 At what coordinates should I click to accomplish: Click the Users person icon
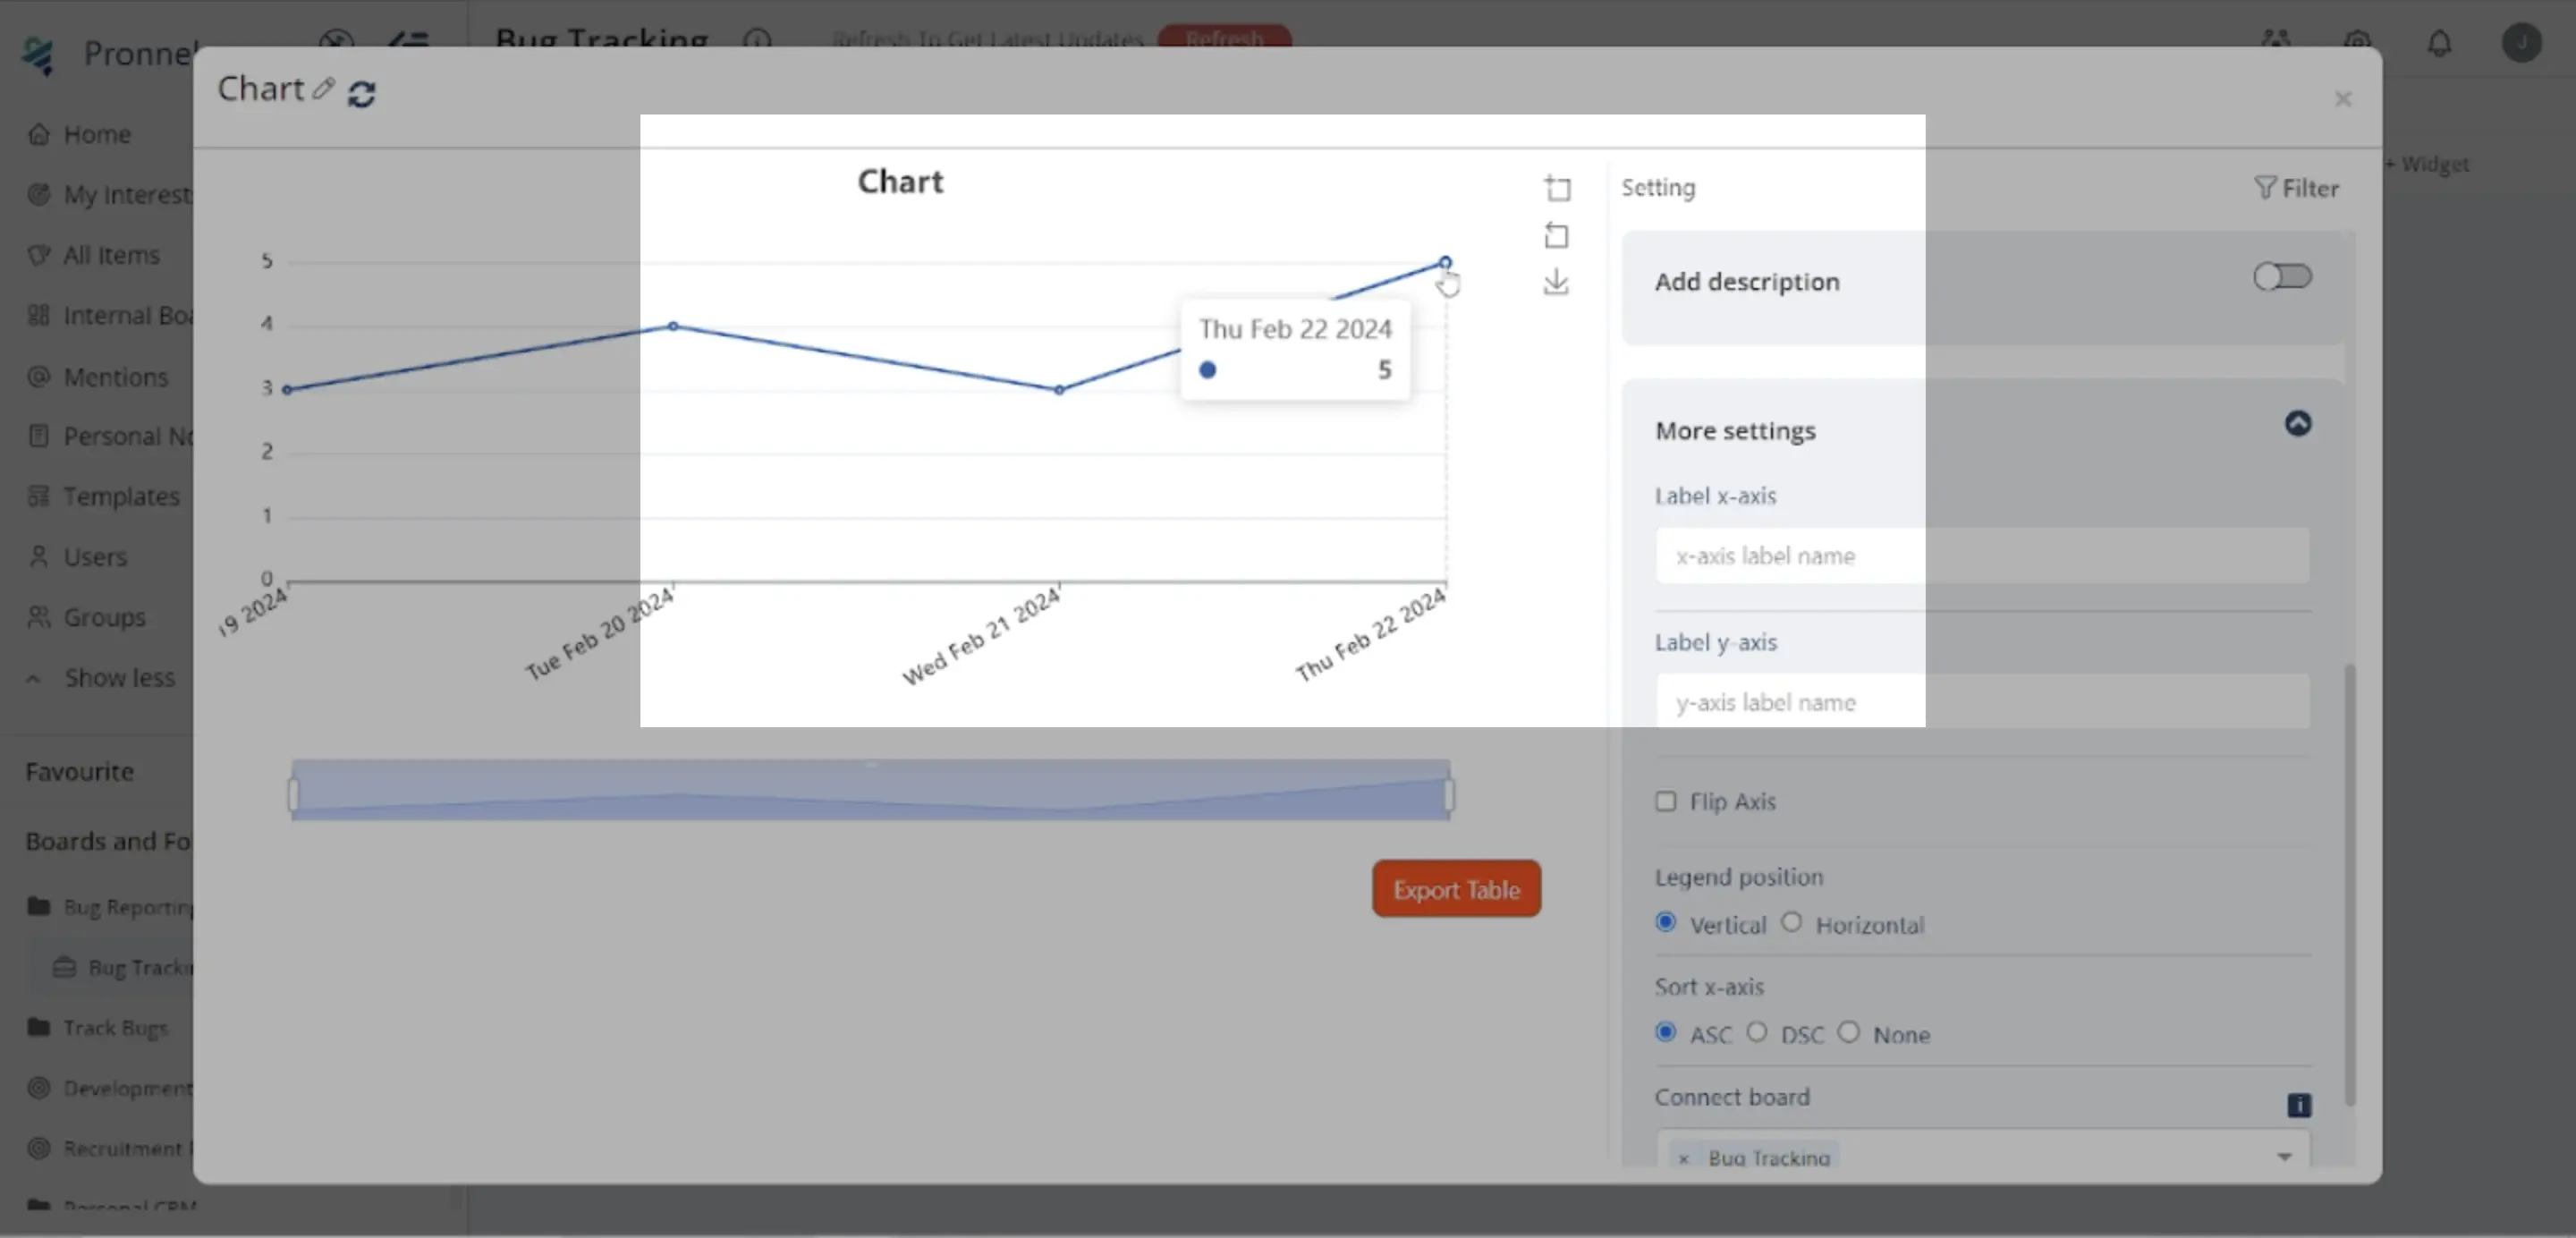[x=39, y=557]
